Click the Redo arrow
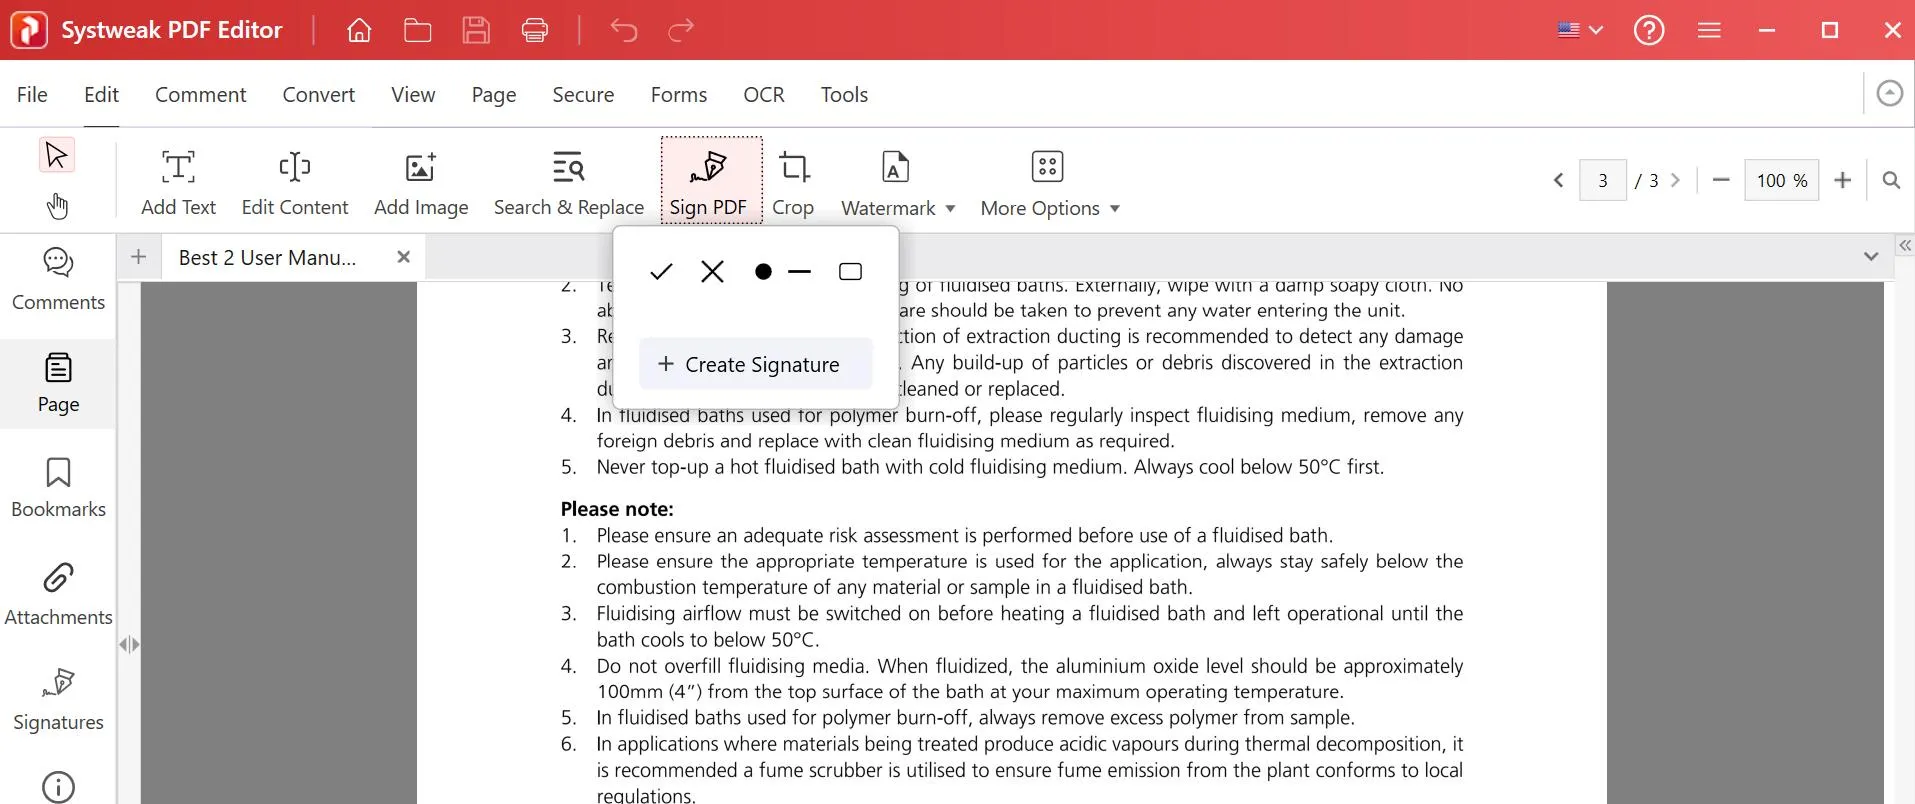 [681, 30]
